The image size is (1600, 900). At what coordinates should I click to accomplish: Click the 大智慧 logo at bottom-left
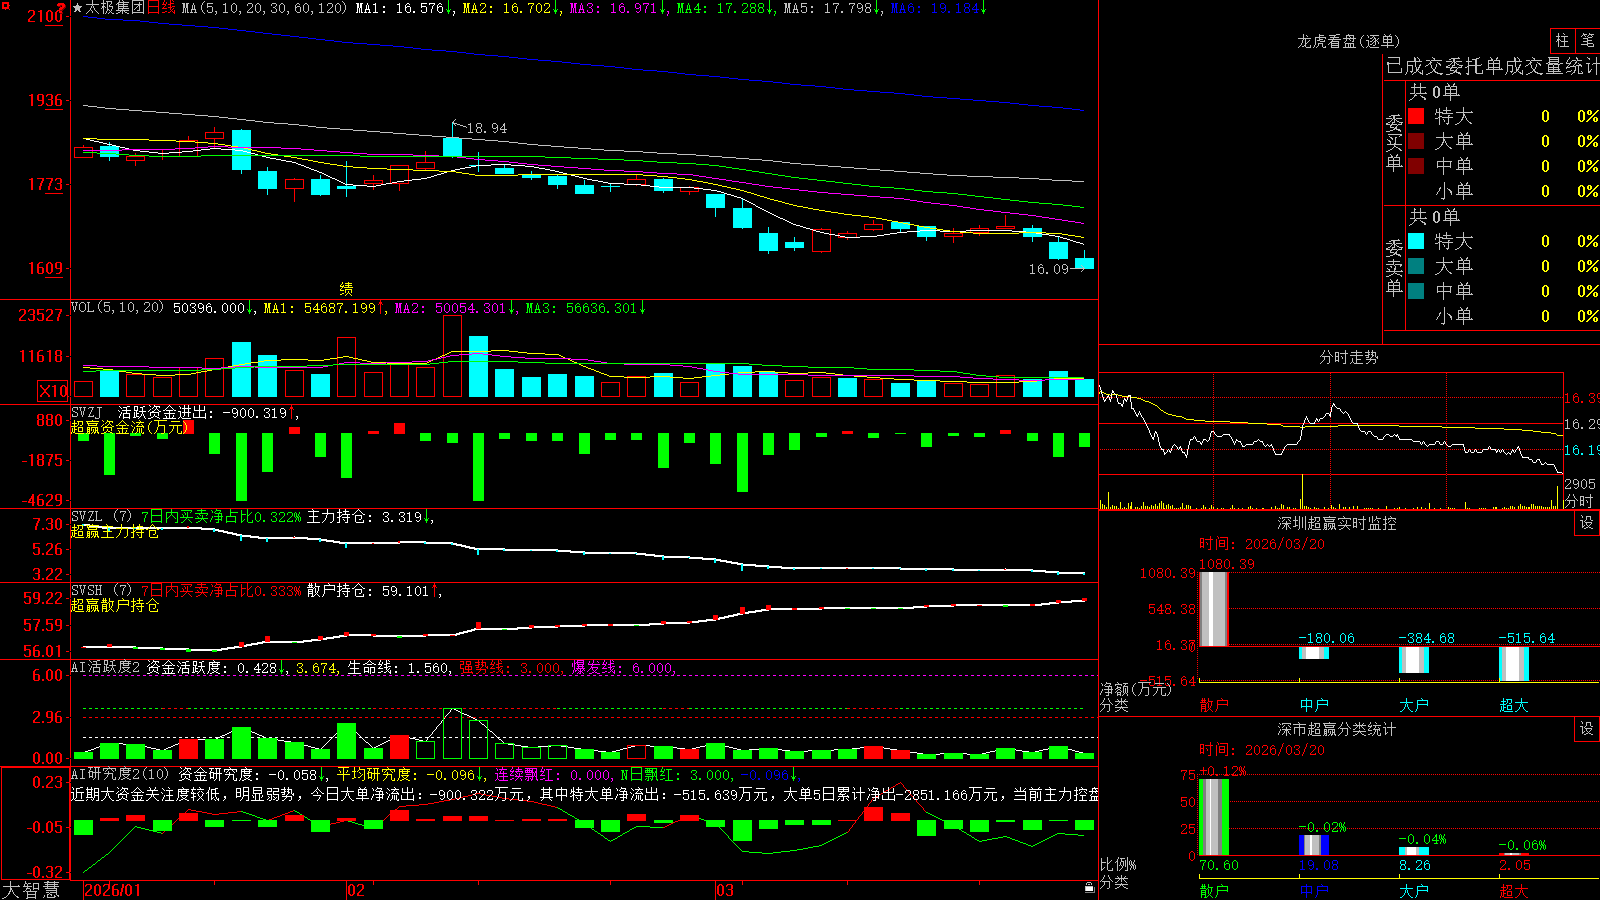pos(31,890)
